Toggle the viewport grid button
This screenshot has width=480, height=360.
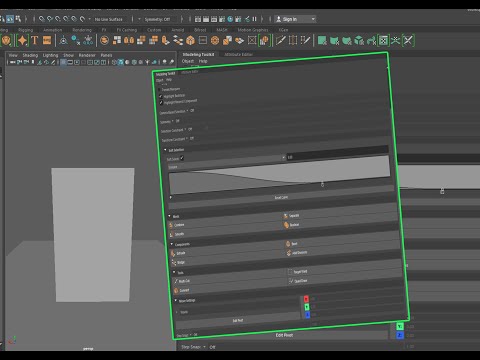[63, 62]
